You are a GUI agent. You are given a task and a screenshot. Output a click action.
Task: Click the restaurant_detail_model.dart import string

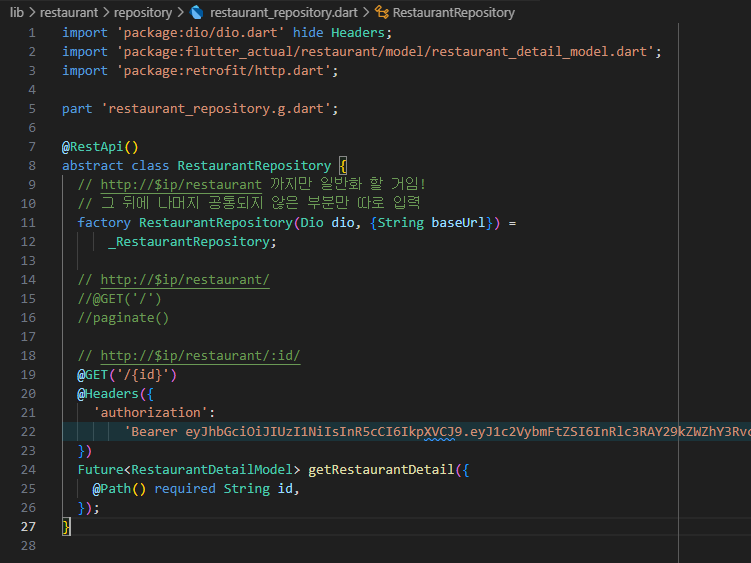[x=385, y=52]
